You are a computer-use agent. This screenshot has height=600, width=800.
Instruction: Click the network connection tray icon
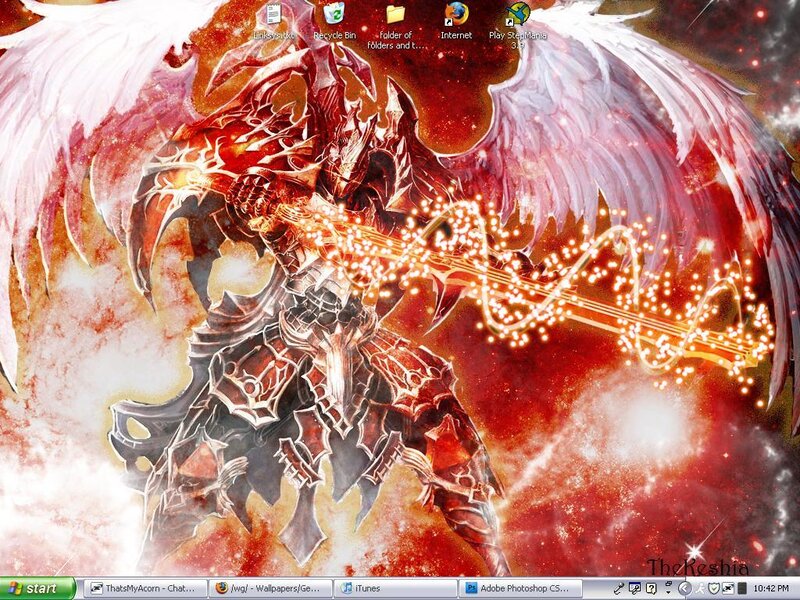tap(728, 589)
